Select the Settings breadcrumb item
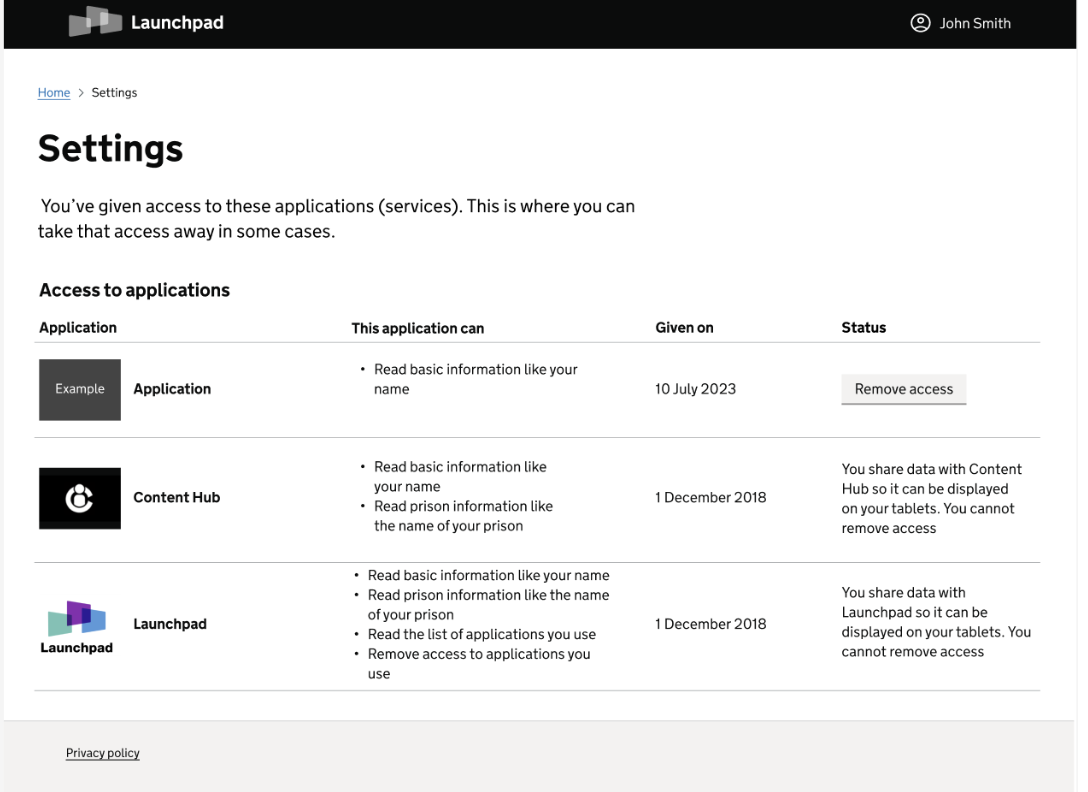 coord(113,92)
